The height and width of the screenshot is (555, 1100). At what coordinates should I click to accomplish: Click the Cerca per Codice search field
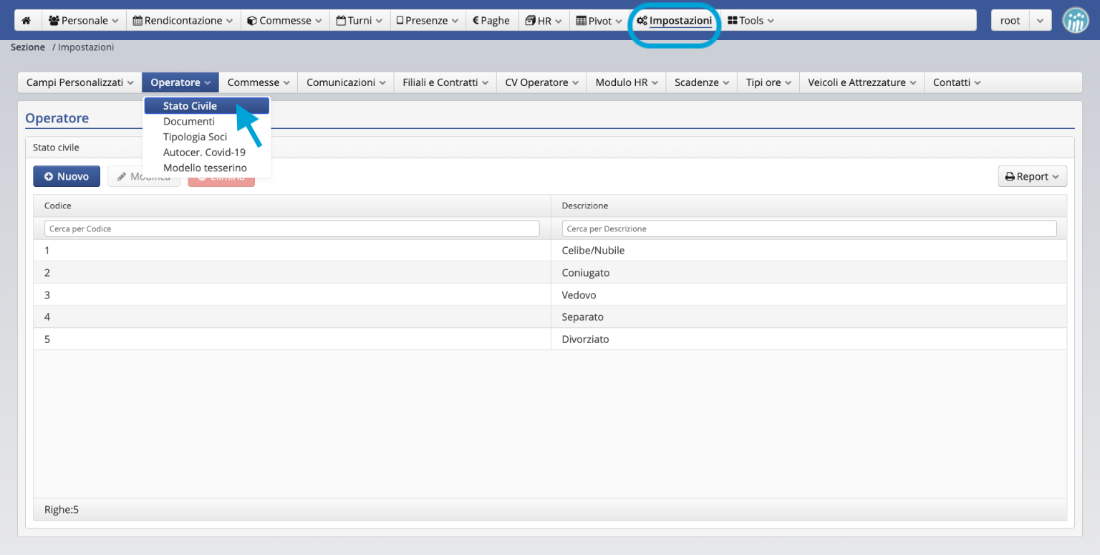[290, 229]
